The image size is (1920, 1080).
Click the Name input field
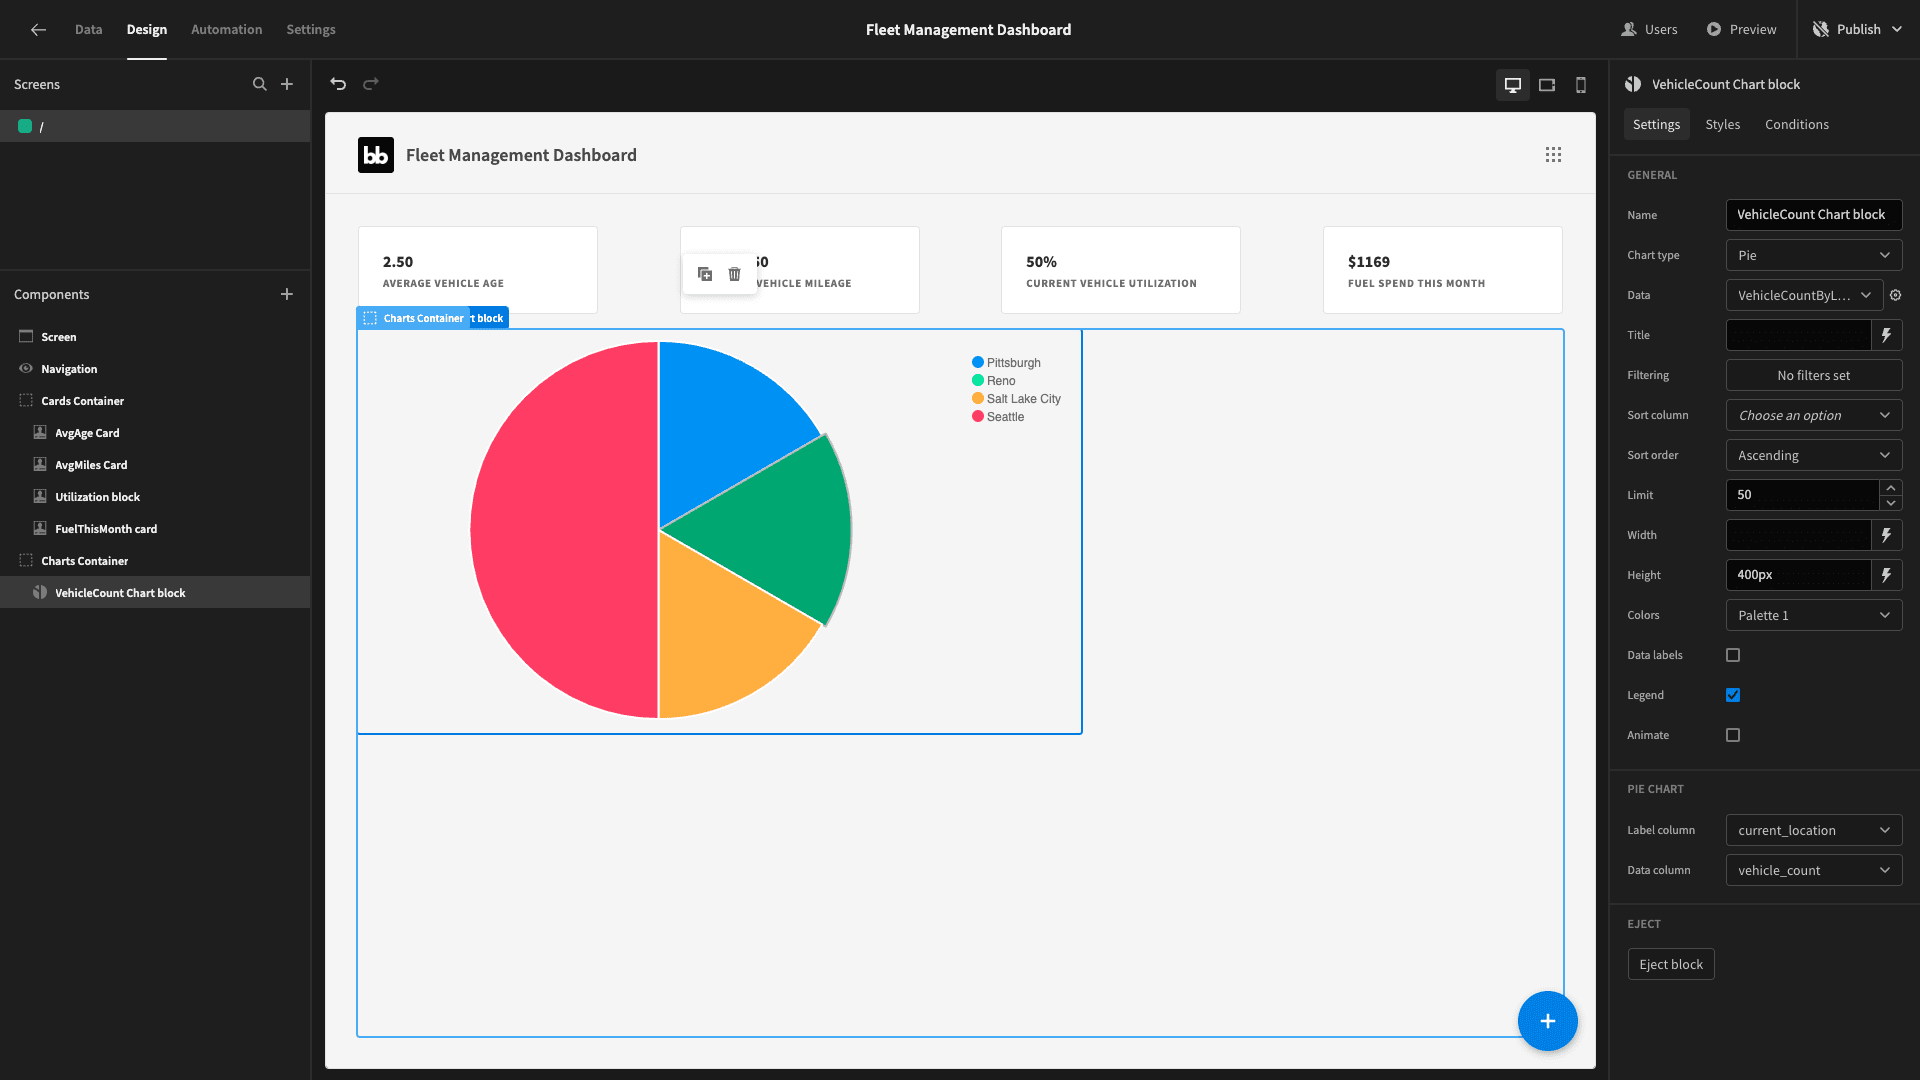[1814, 215]
